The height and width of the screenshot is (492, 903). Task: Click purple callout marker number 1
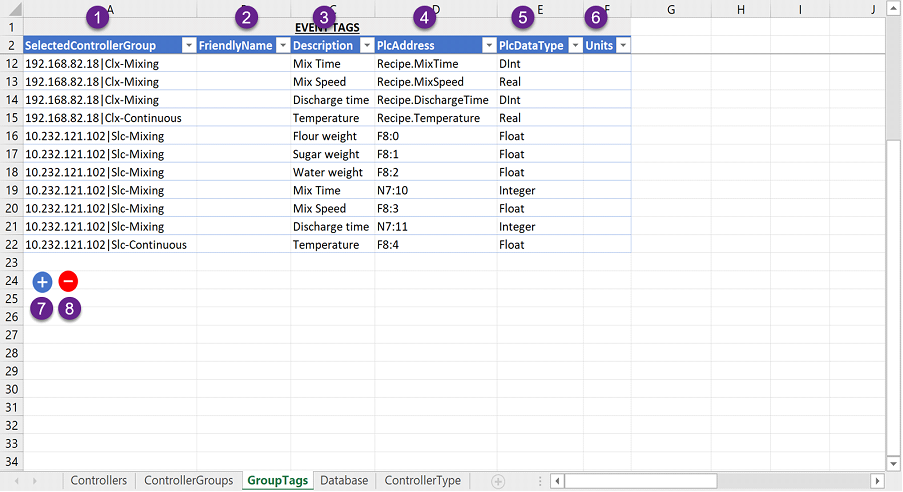96,17
